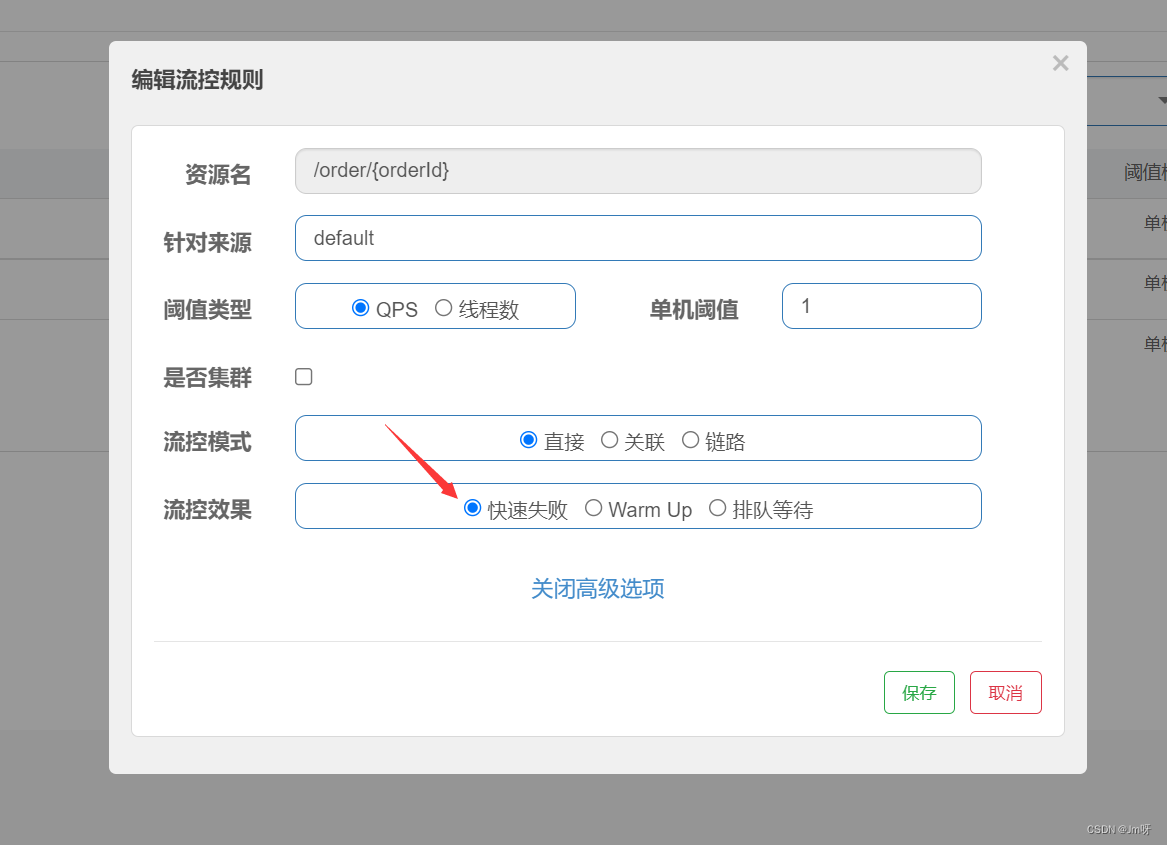
Task: Cancel editing with the 取消 button
Action: (x=1005, y=692)
